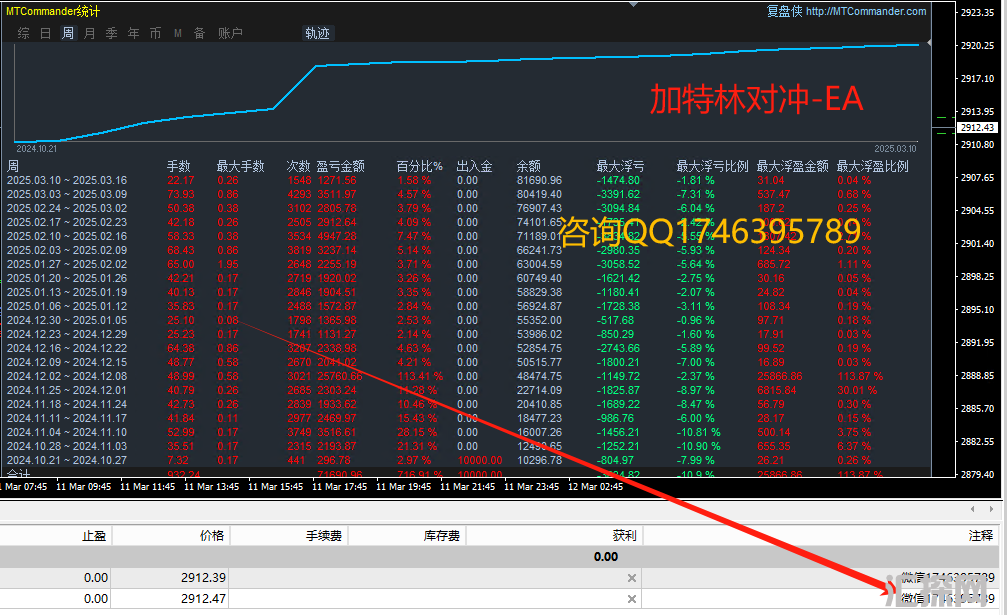Click balance value 81690.96
This screenshot has height=615, width=1007.
coord(539,180)
